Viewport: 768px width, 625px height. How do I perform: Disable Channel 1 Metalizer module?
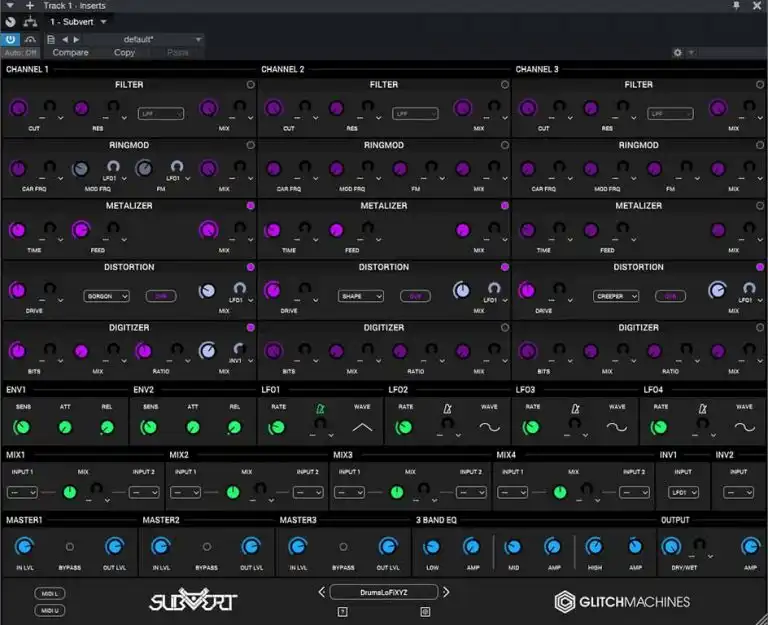click(250, 206)
